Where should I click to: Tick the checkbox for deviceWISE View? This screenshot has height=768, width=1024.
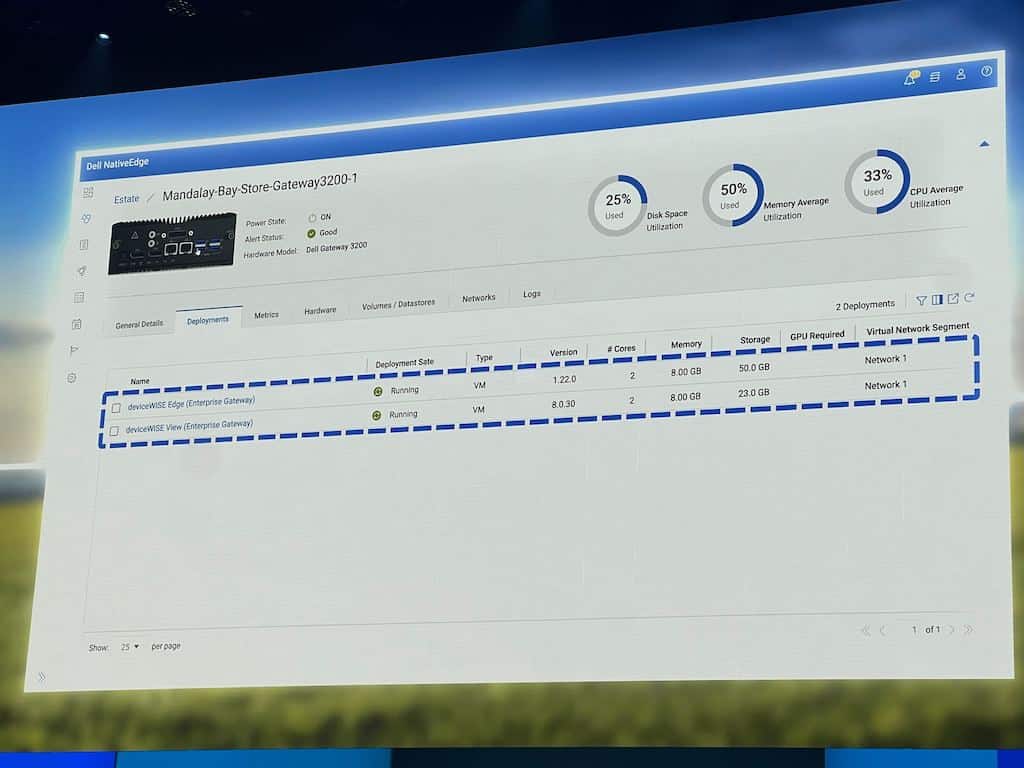coord(114,431)
